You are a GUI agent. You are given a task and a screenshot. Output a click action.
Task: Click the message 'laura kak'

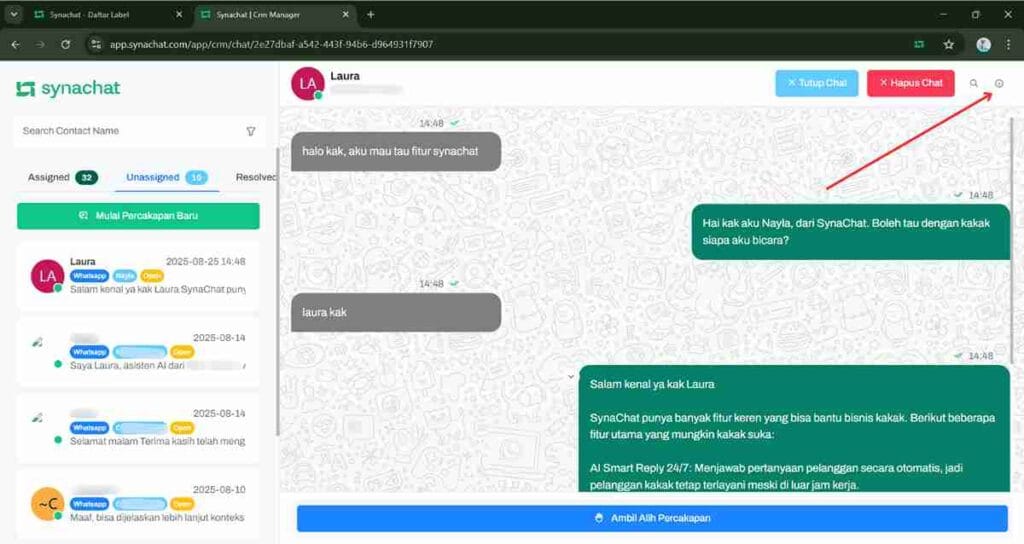396,312
